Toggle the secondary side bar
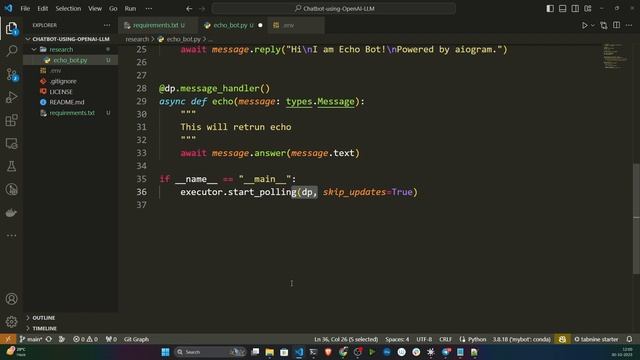640x360 pixels. 575,9
